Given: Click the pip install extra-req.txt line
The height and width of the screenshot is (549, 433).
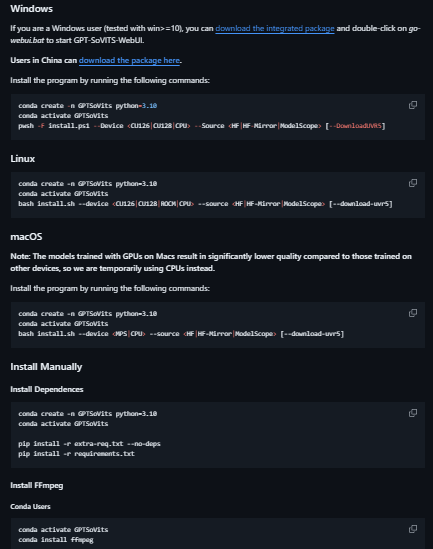Looking at the screenshot, I should 89,444.
